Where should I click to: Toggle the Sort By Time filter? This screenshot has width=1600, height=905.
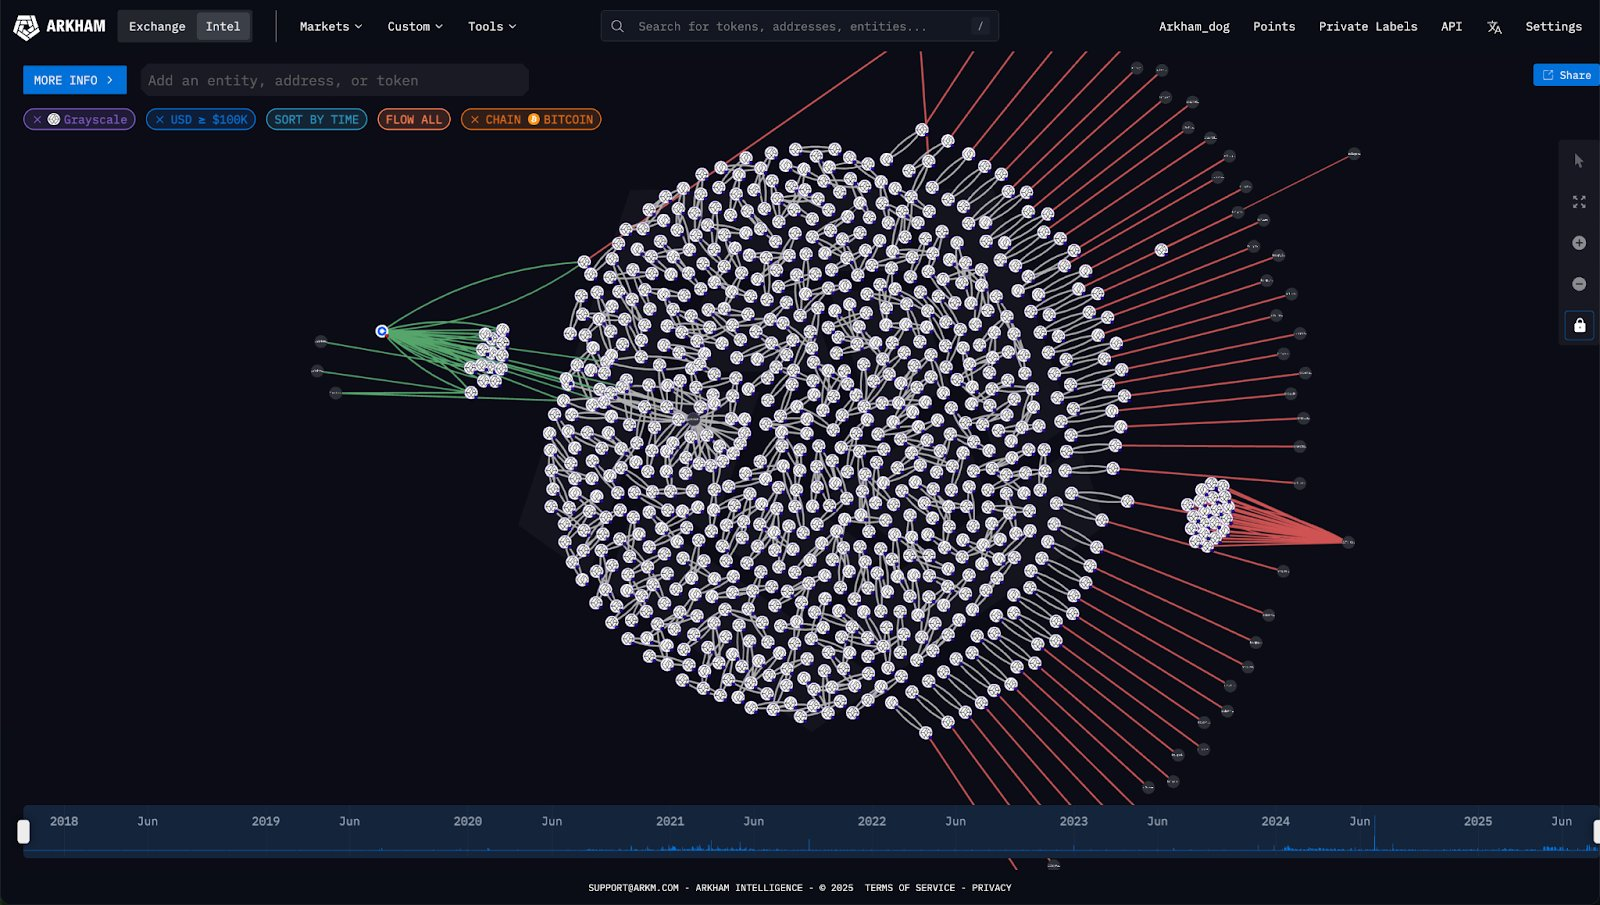316,120
